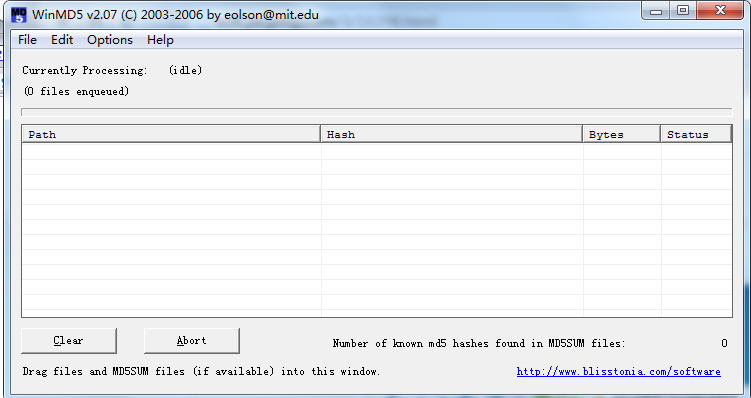Image resolution: width=751 pixels, height=398 pixels.
Task: Open the blisstonia.com software link
Action: click(x=618, y=372)
